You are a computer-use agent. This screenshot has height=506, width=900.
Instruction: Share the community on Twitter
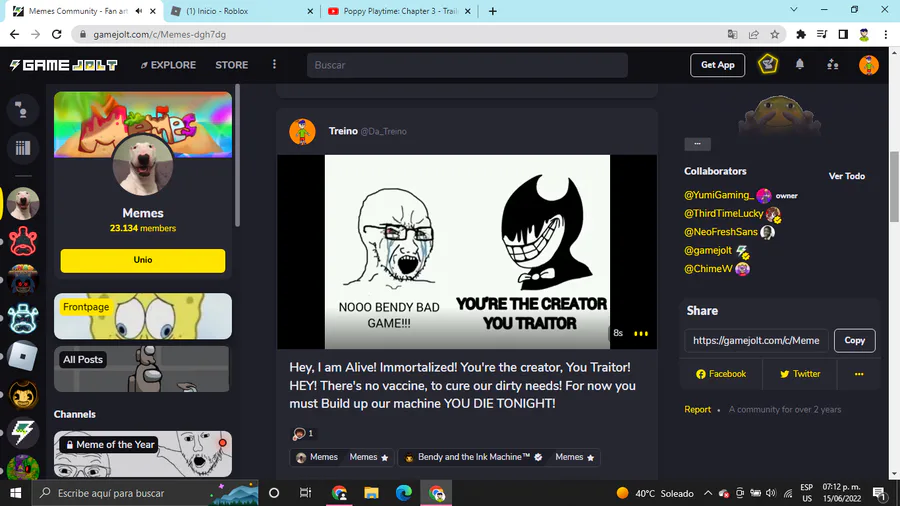pos(800,374)
